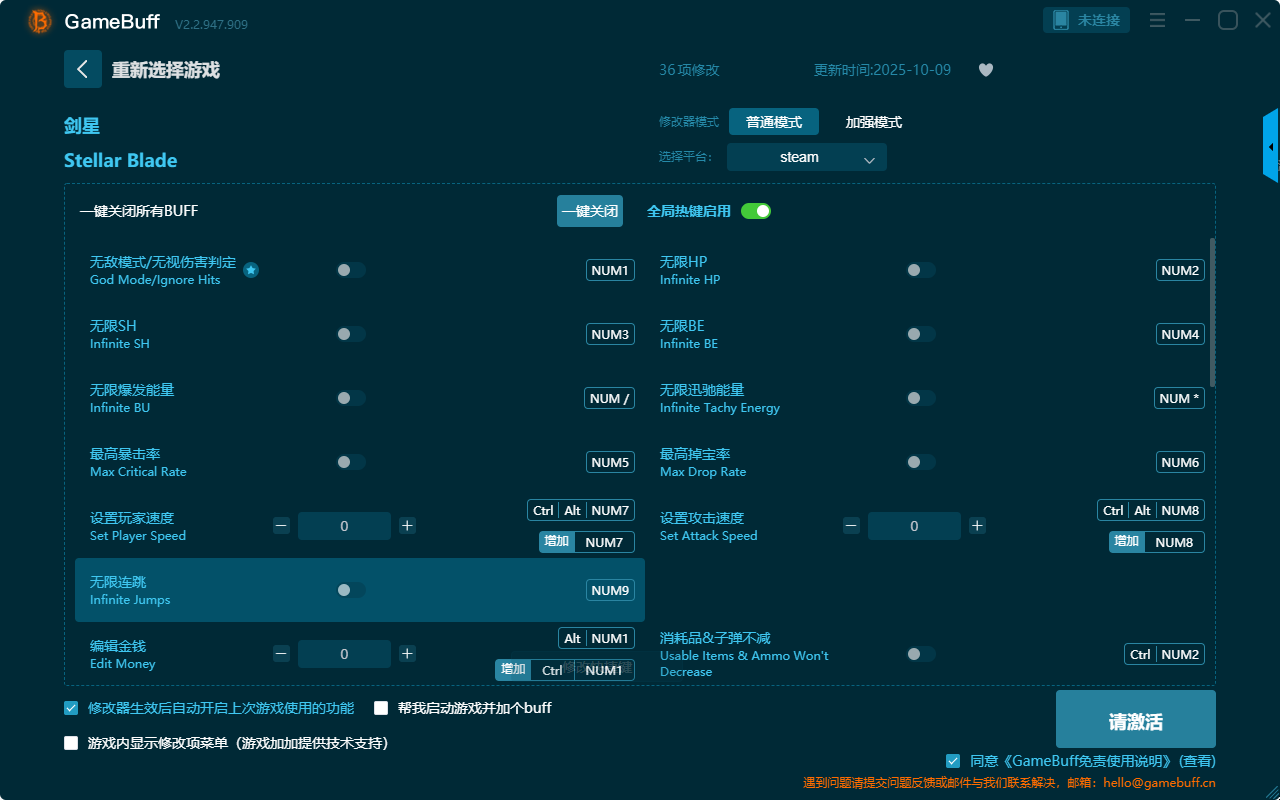Screen dimensions: 1280x800
Task: Expand the blue side panel arrow
Action: pyautogui.click(x=1270, y=147)
